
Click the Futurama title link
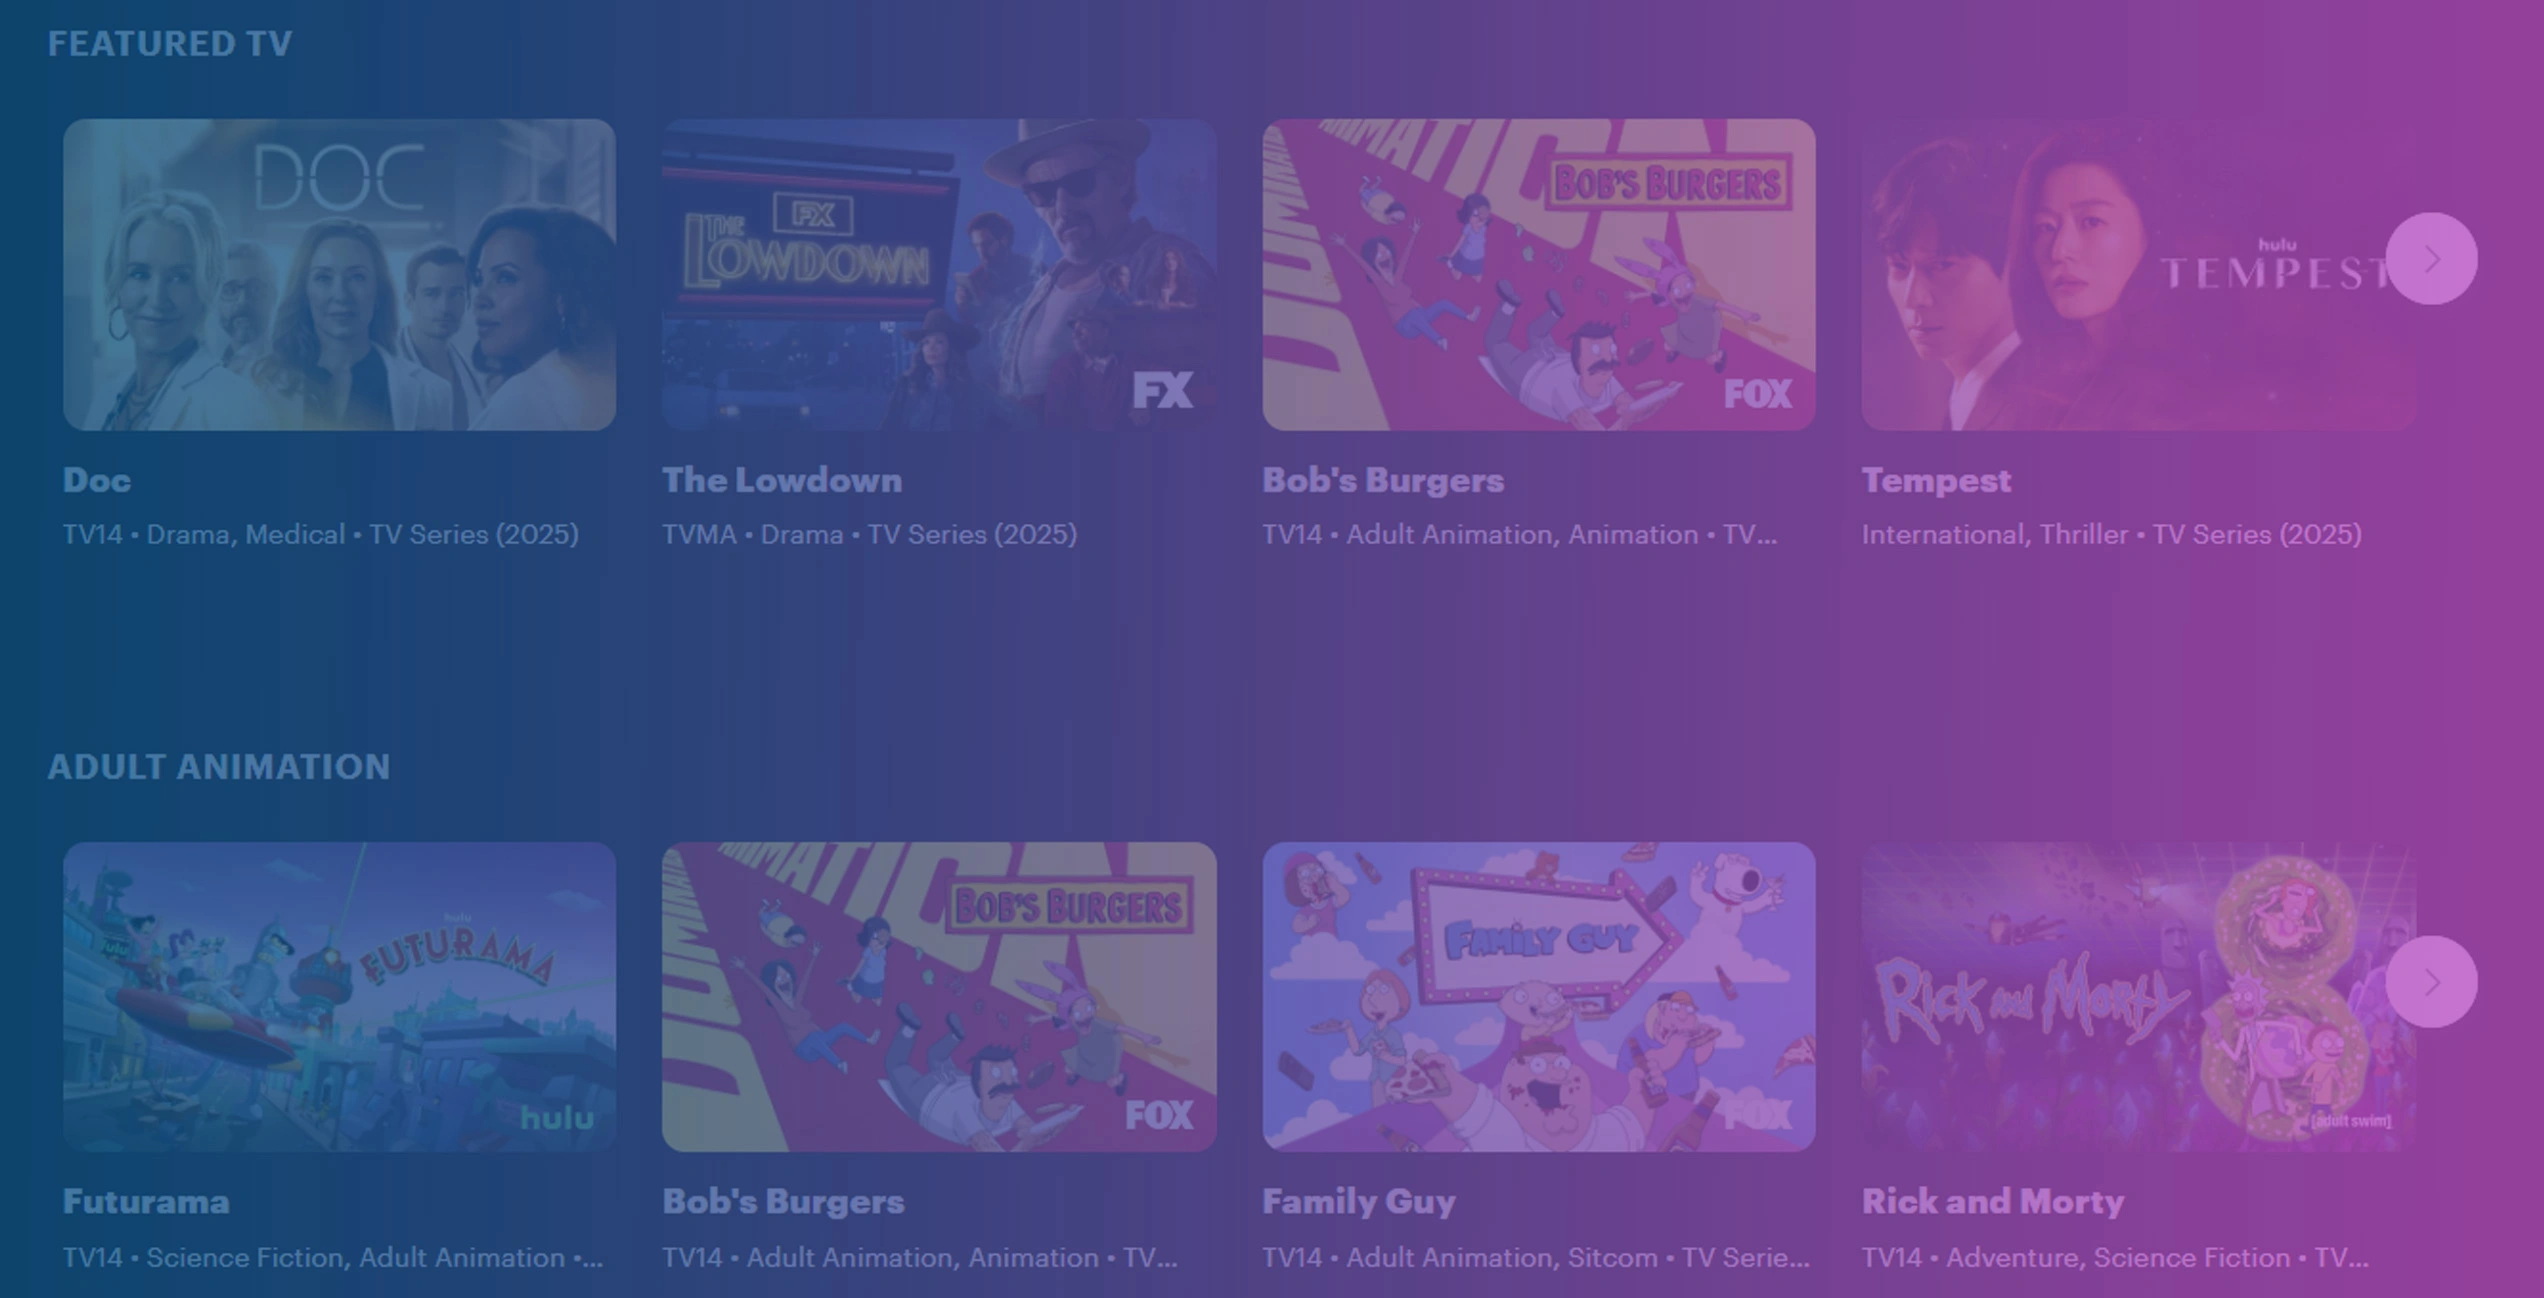click(x=146, y=1201)
